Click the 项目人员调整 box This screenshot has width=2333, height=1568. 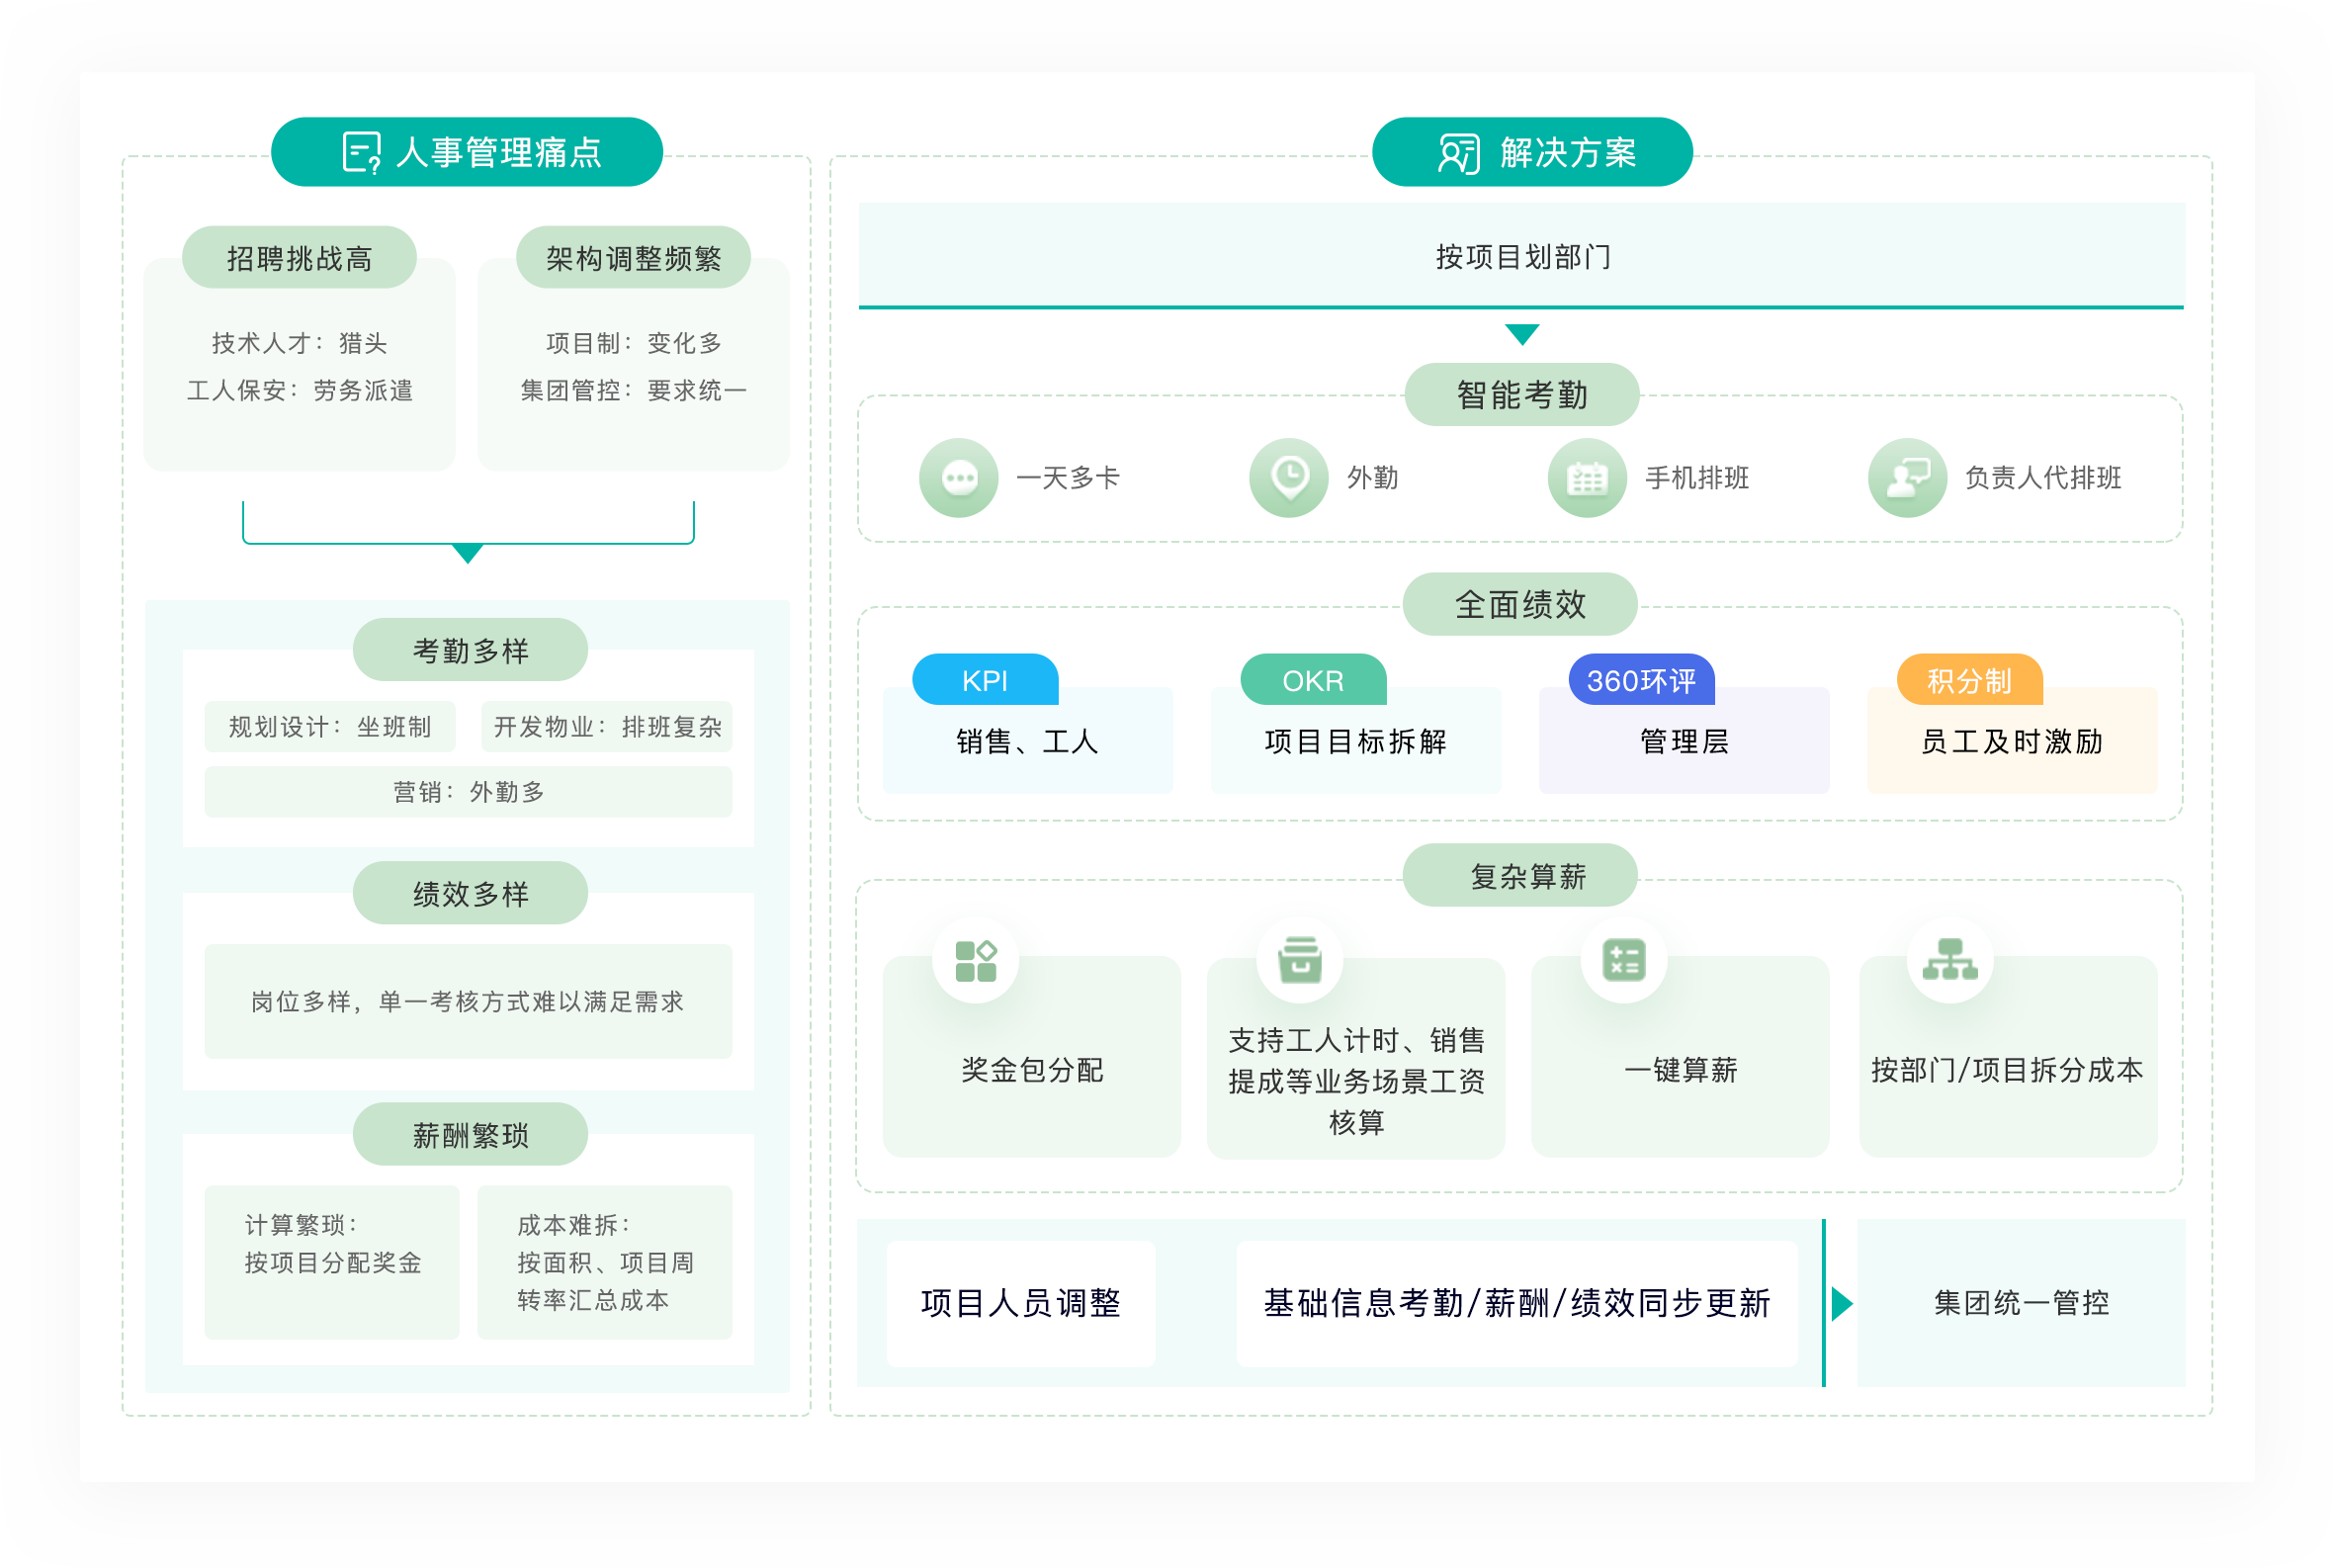(1021, 1303)
